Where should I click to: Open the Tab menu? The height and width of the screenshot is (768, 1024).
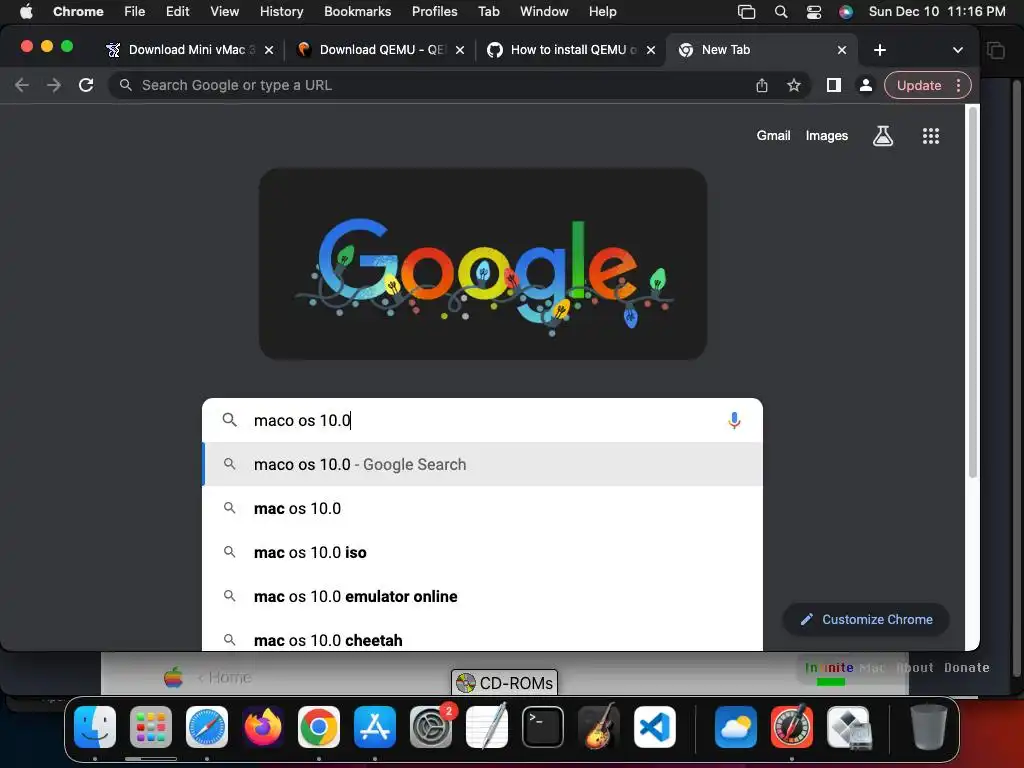click(x=488, y=11)
